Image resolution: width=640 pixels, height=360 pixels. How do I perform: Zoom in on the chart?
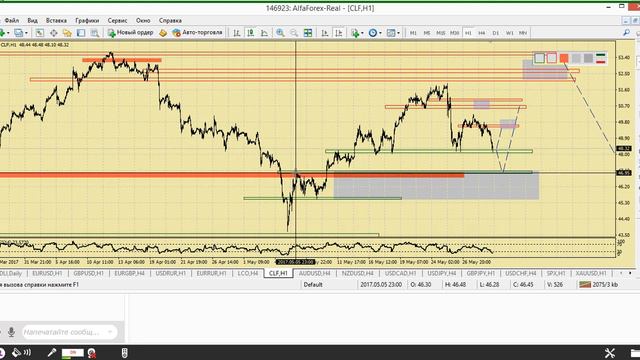[280, 33]
